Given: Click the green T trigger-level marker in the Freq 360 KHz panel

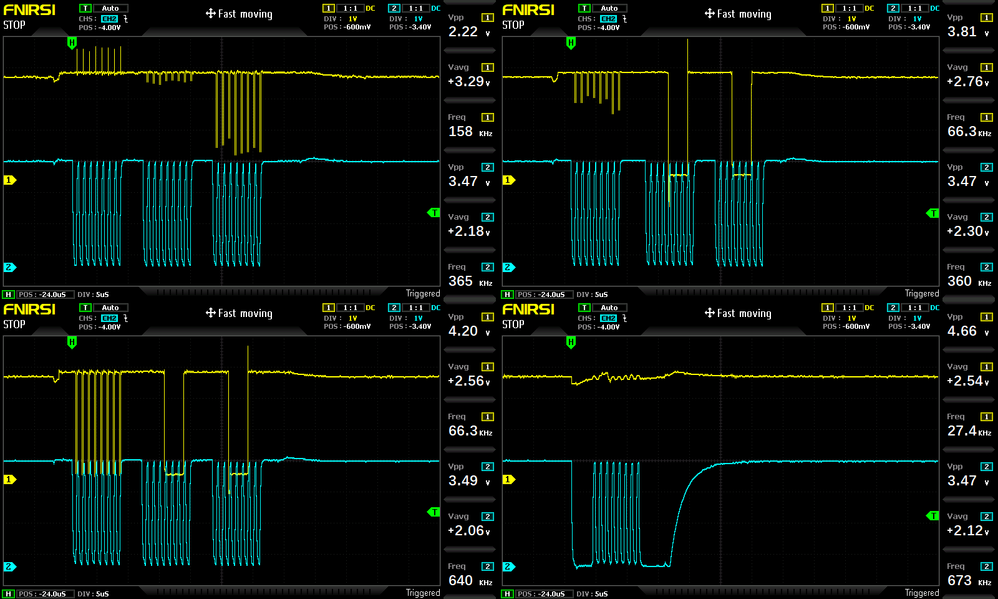Looking at the screenshot, I should point(932,213).
